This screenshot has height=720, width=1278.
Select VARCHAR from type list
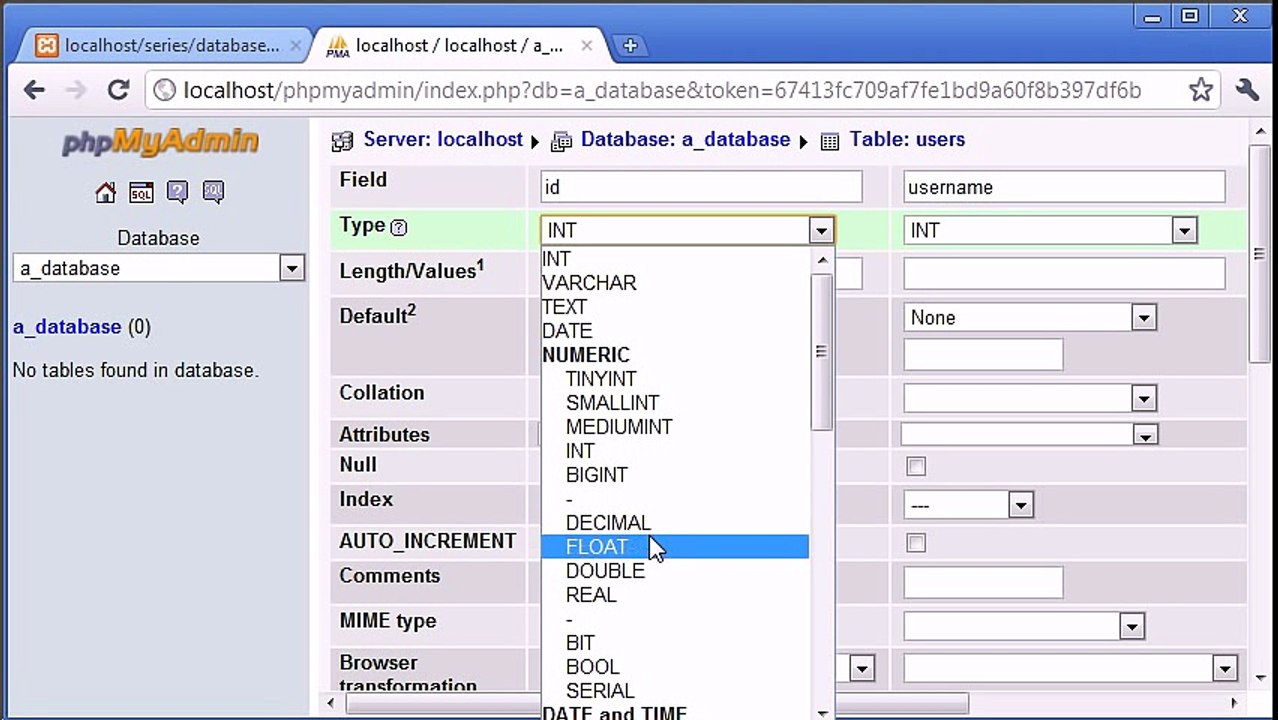pyautogui.click(x=675, y=283)
